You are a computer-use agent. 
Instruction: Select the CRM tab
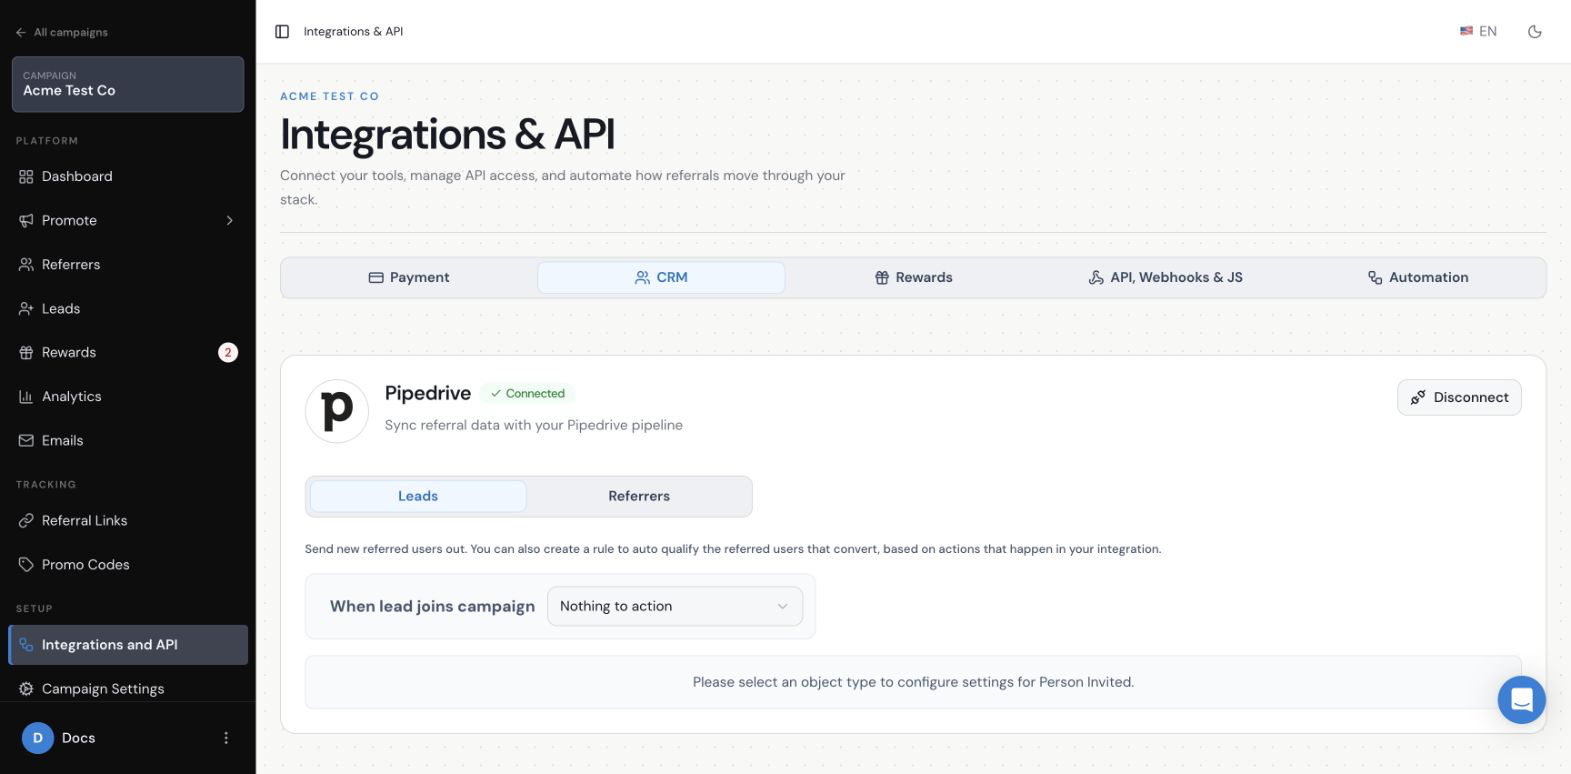(661, 277)
